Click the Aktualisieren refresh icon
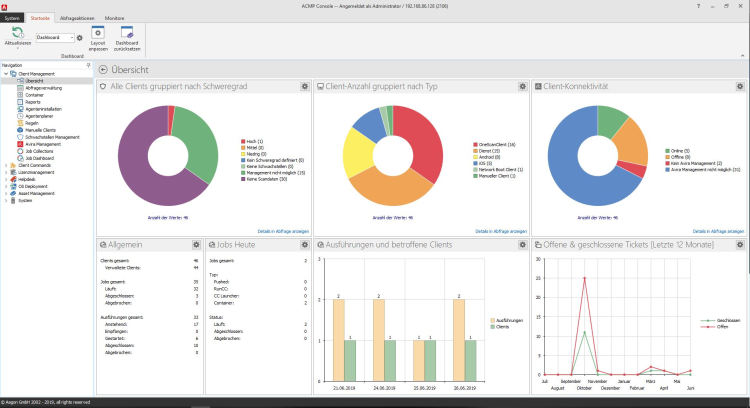The height and width of the screenshot is (408, 750). pos(16,33)
